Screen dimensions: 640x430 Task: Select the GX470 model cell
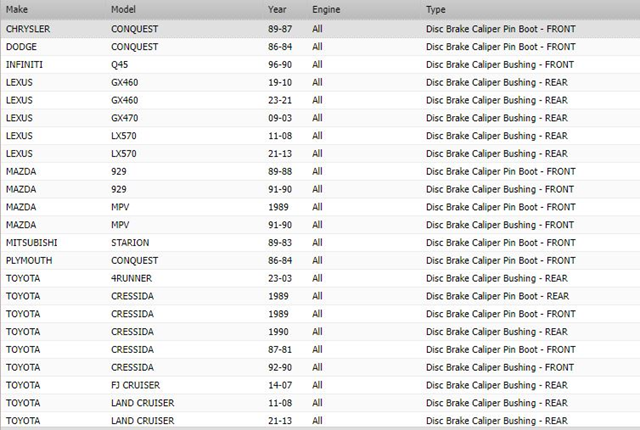[124, 118]
